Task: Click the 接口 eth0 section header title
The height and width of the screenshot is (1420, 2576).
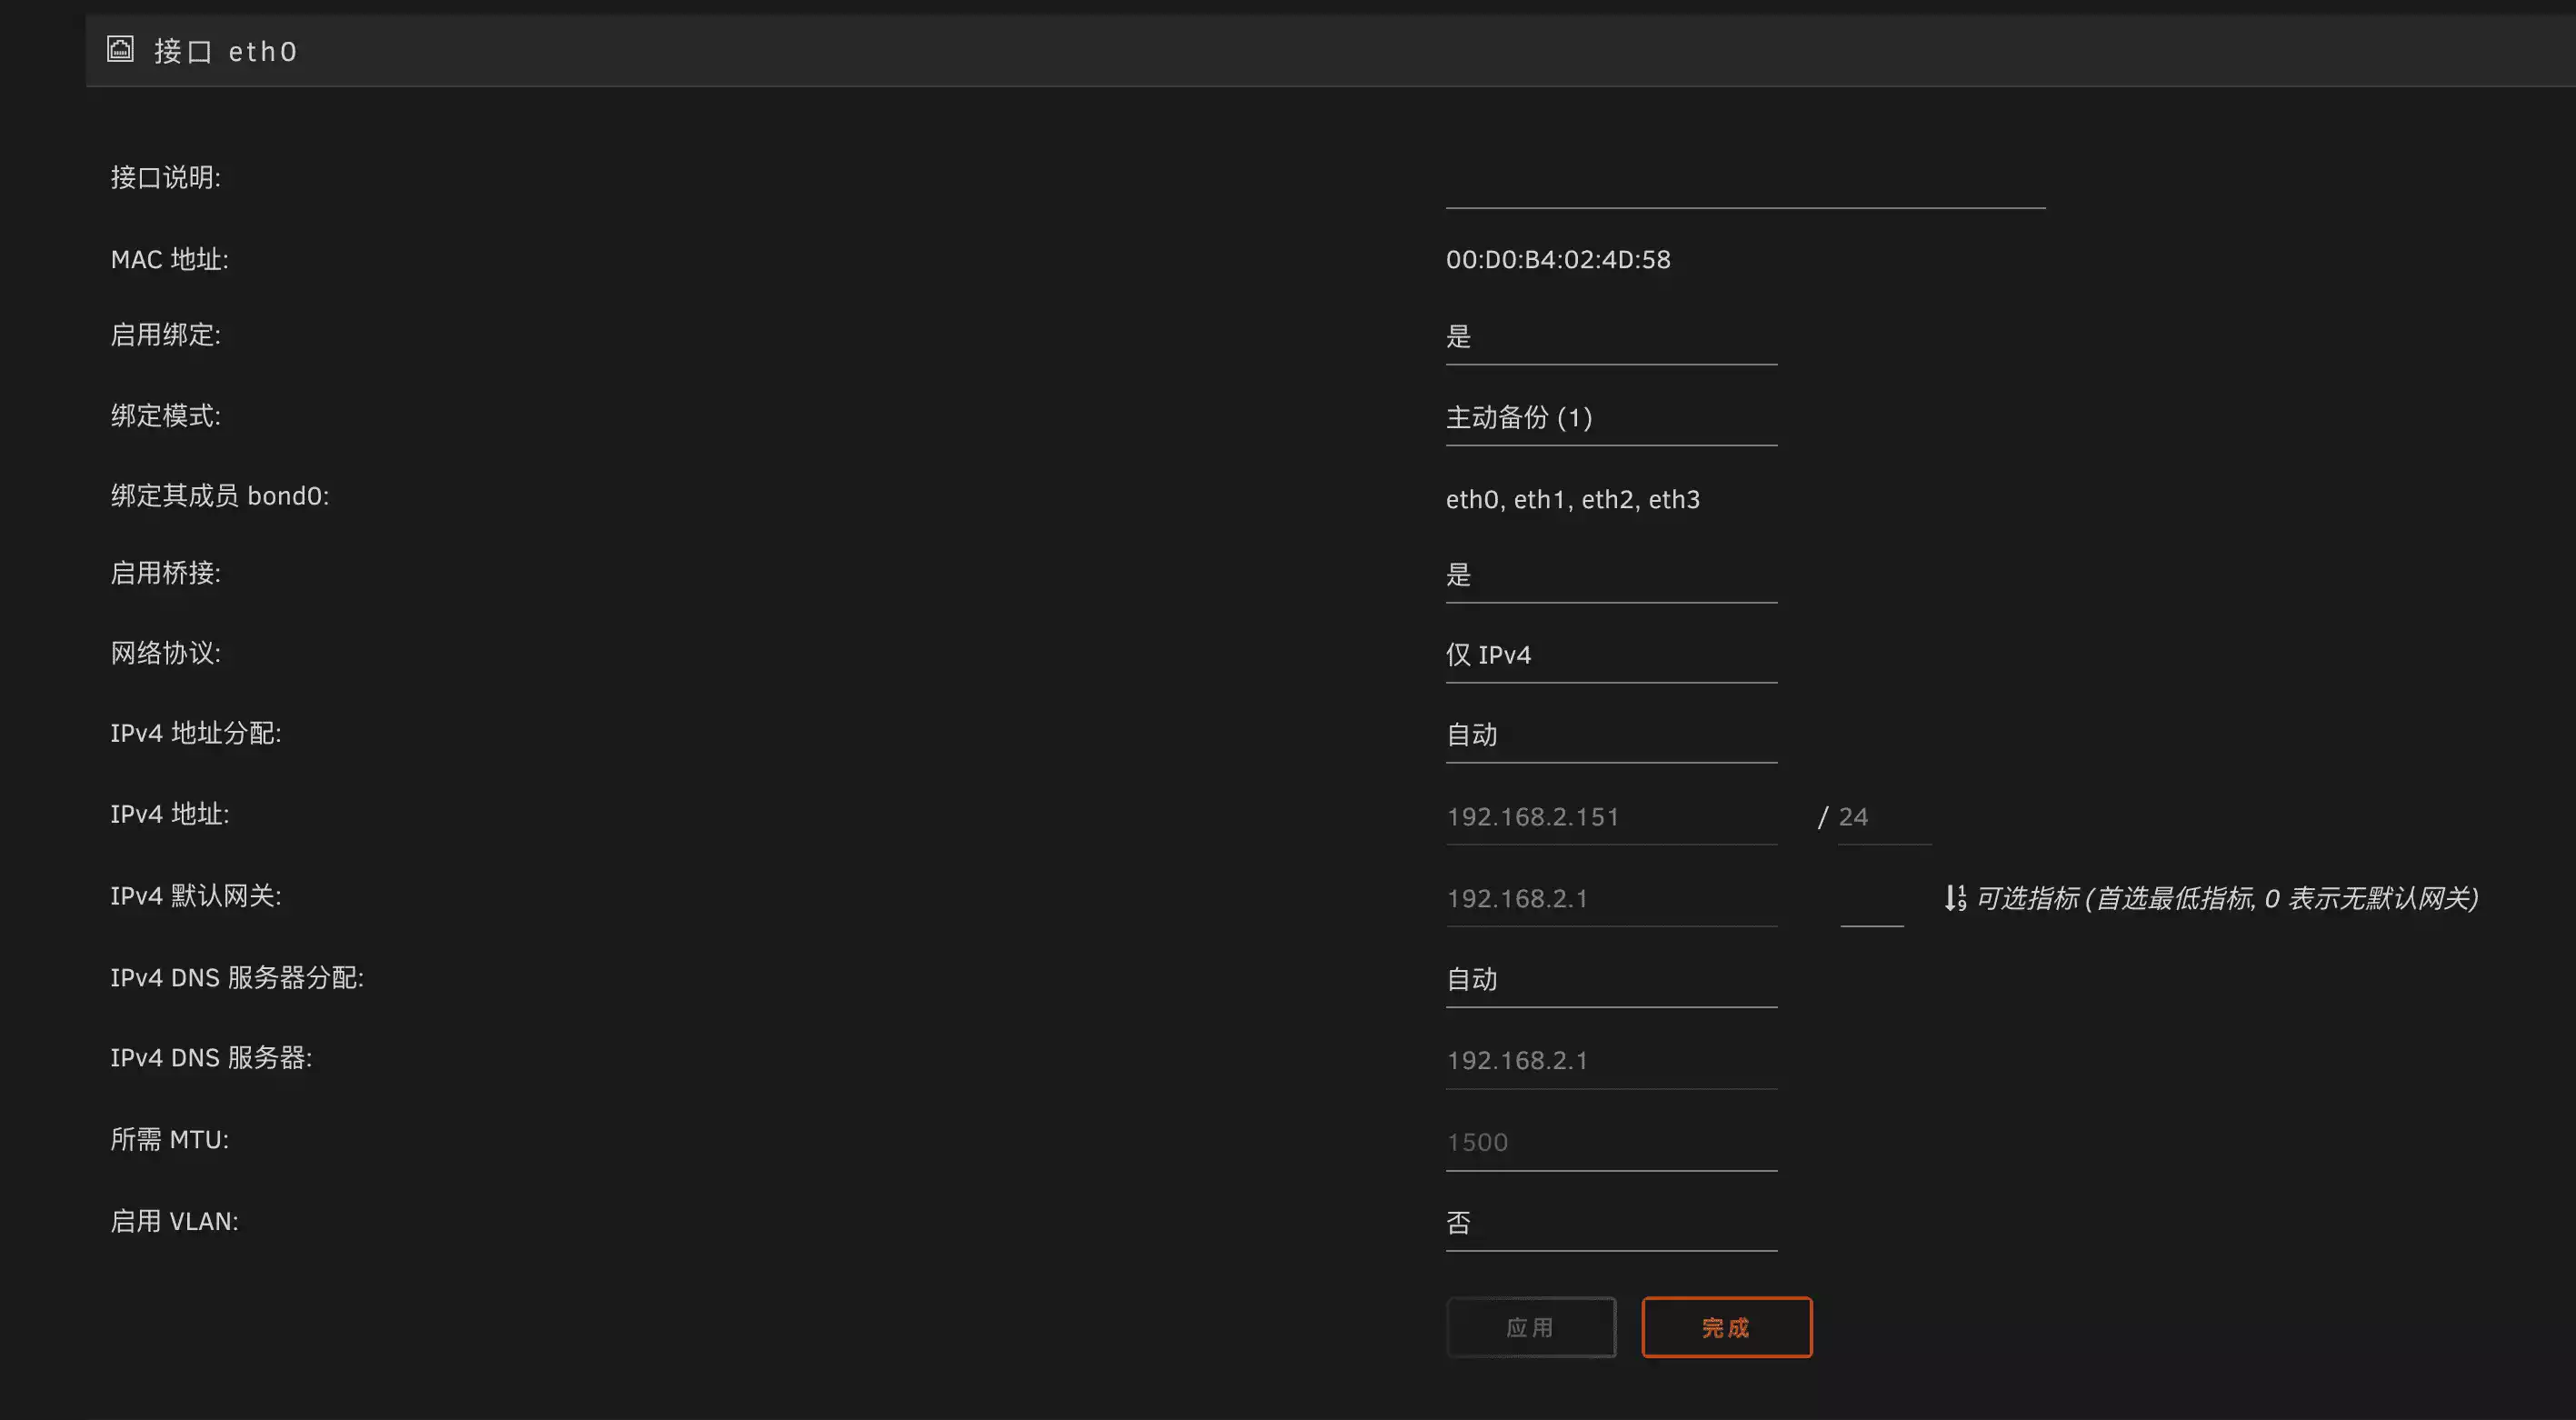Action: pyautogui.click(x=226, y=51)
